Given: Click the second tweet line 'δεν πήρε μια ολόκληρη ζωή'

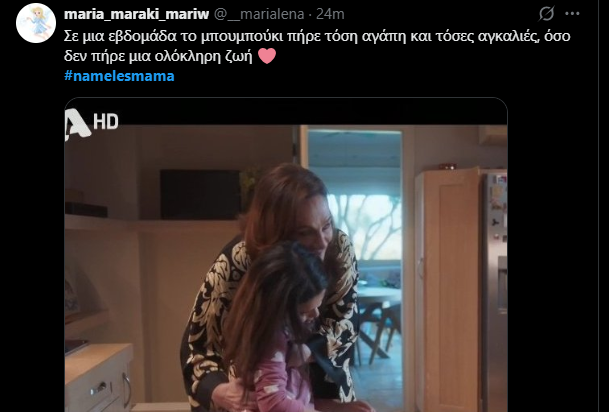Looking at the screenshot, I should pyautogui.click(x=158, y=56).
